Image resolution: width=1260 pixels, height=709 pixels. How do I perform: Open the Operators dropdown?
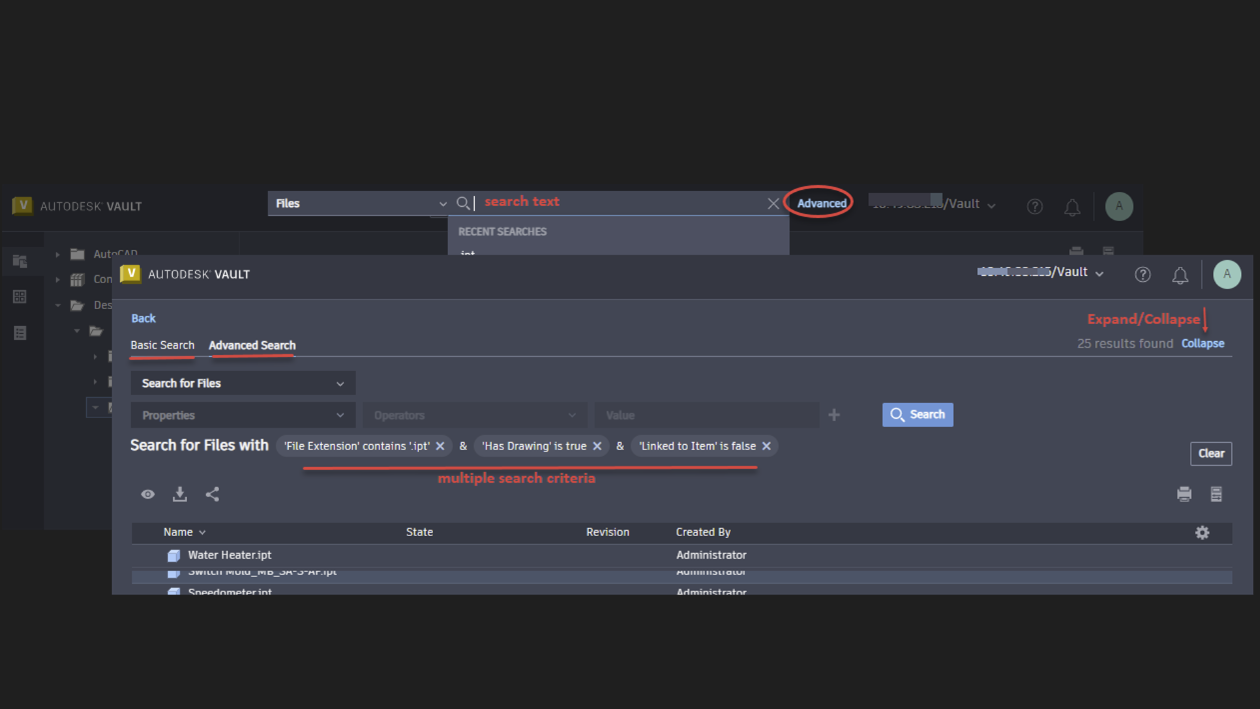pyautogui.click(x=474, y=415)
